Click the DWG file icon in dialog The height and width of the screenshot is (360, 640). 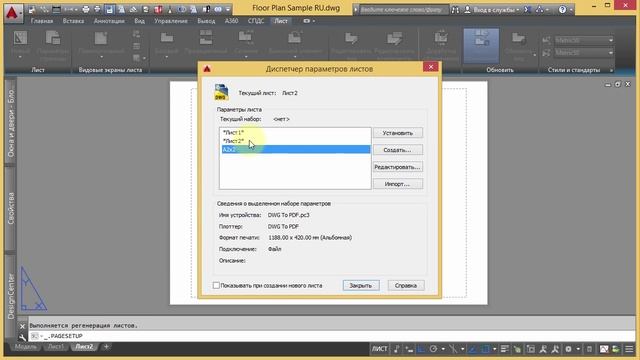click(221, 92)
